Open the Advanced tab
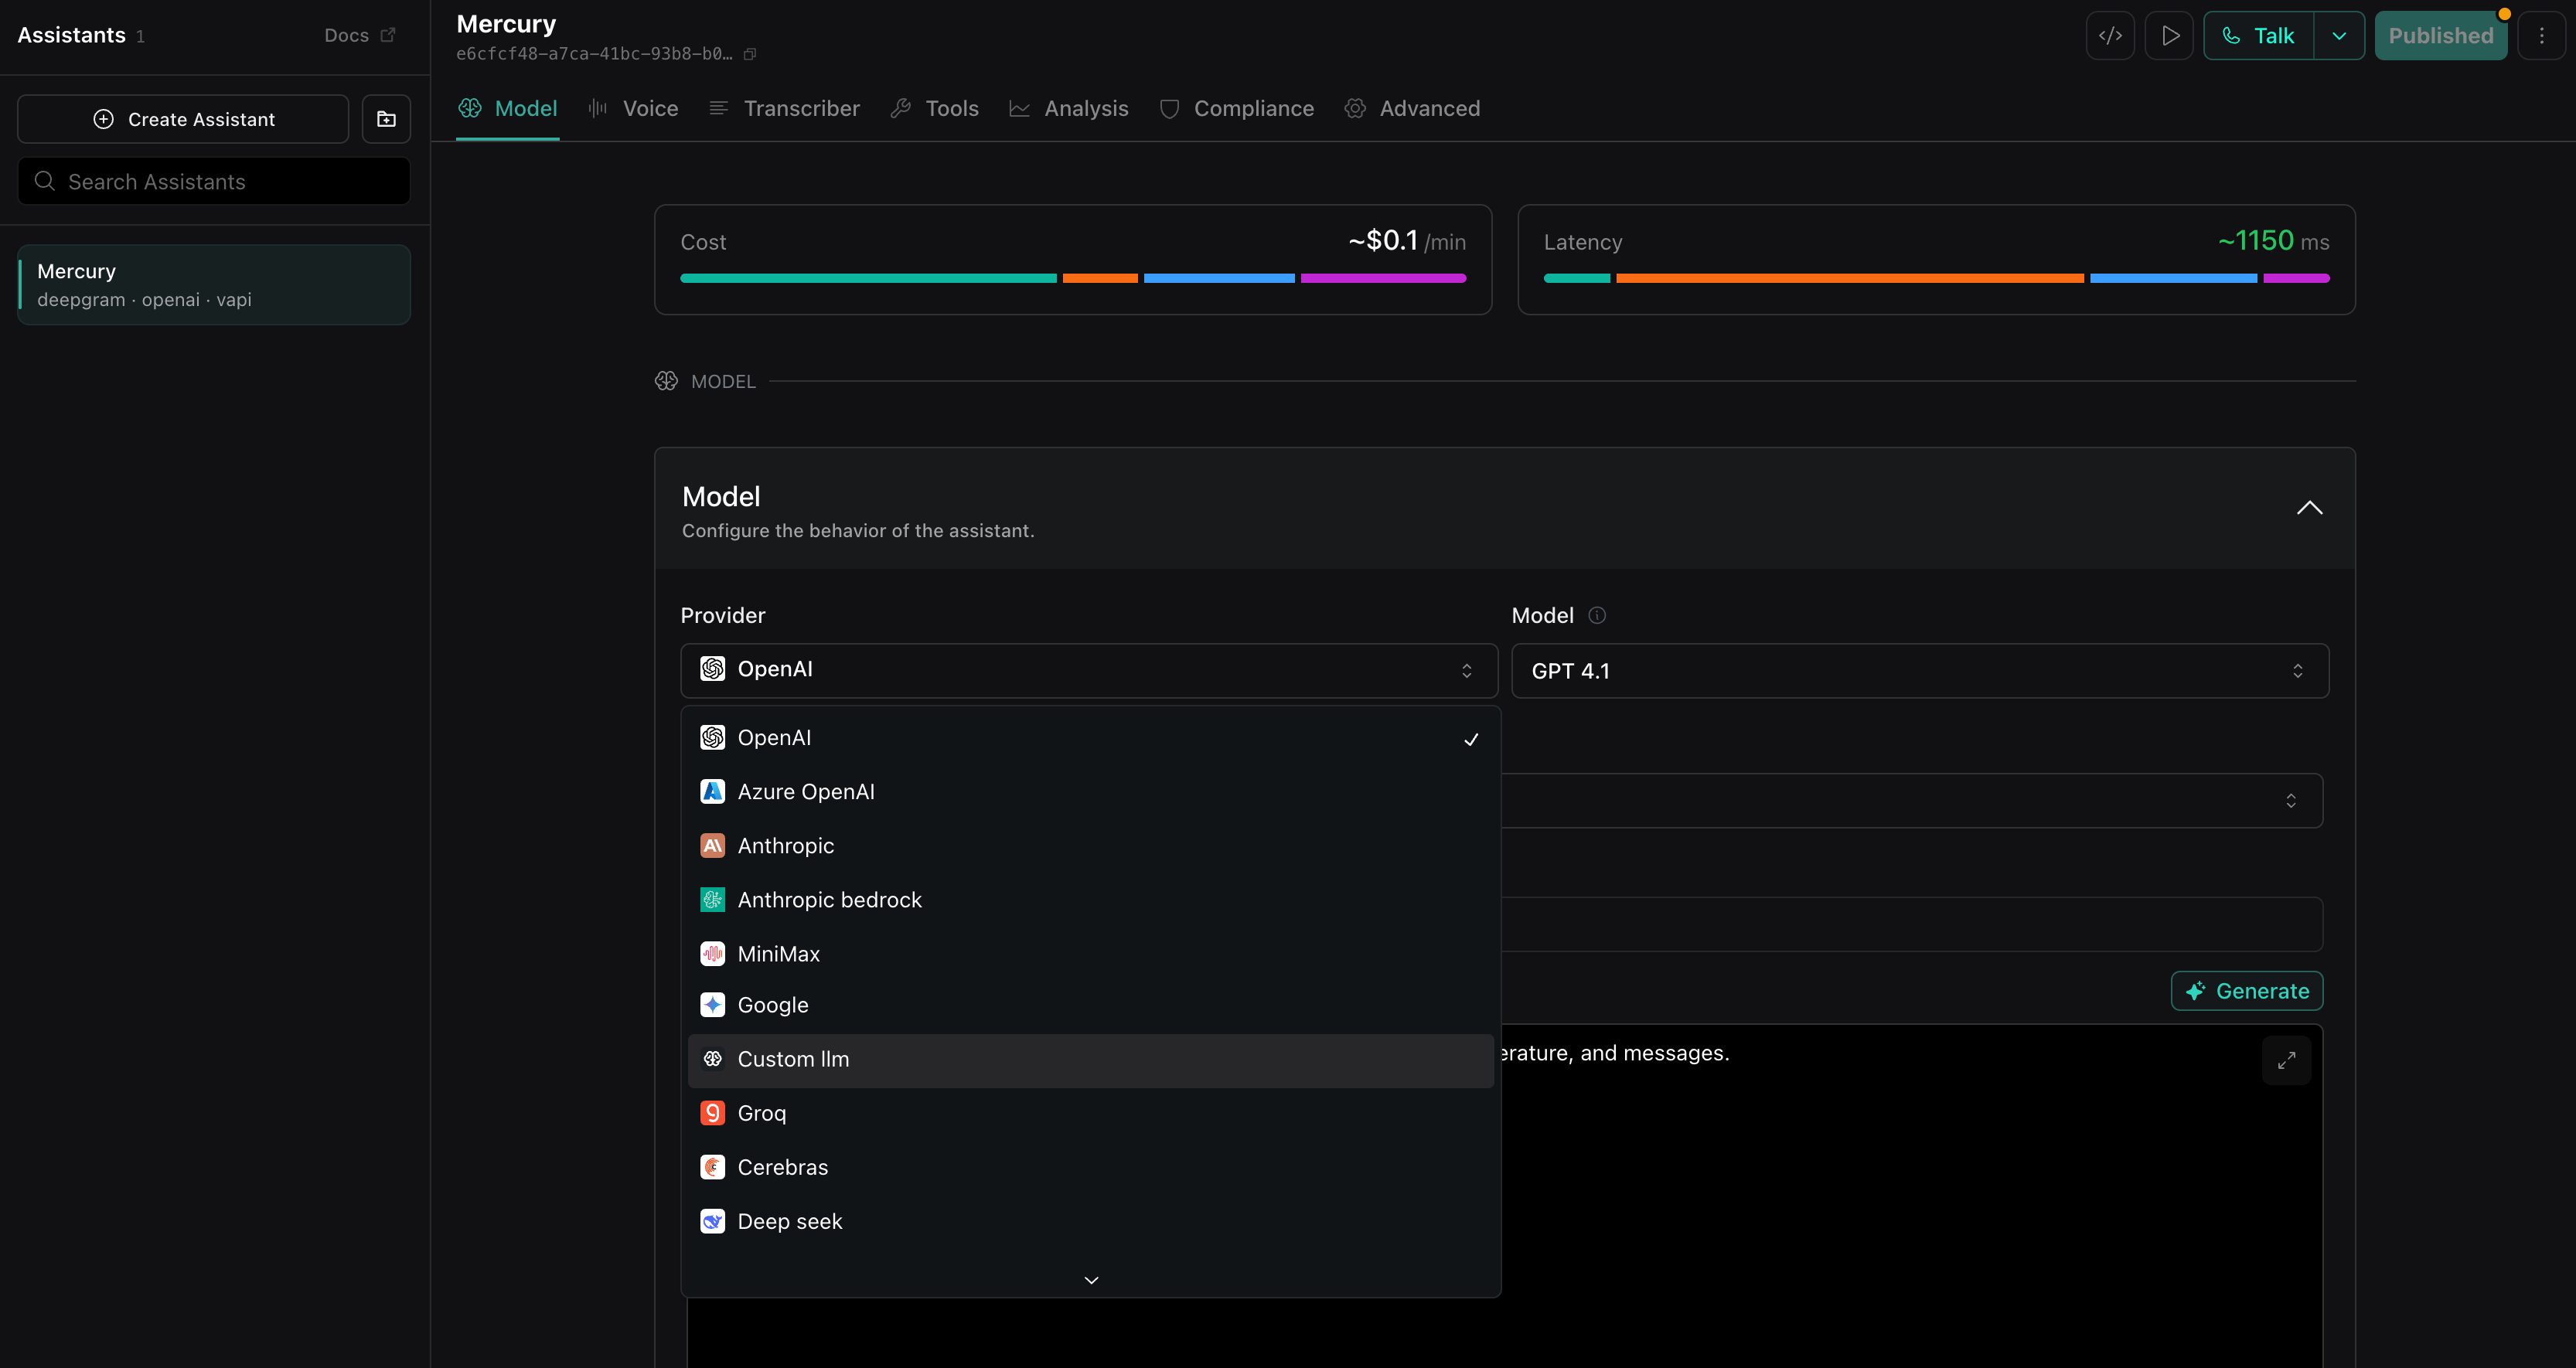The image size is (2576, 1368). pos(1412,108)
